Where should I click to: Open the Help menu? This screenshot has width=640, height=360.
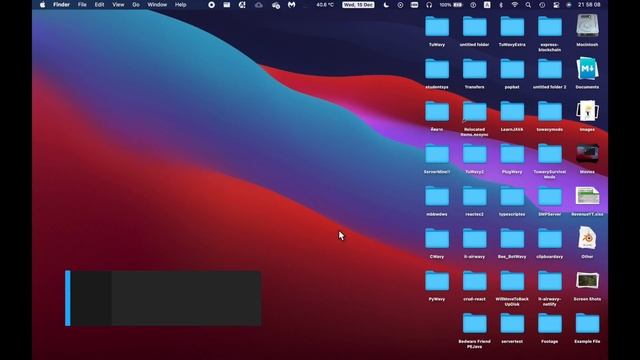tap(180, 5)
